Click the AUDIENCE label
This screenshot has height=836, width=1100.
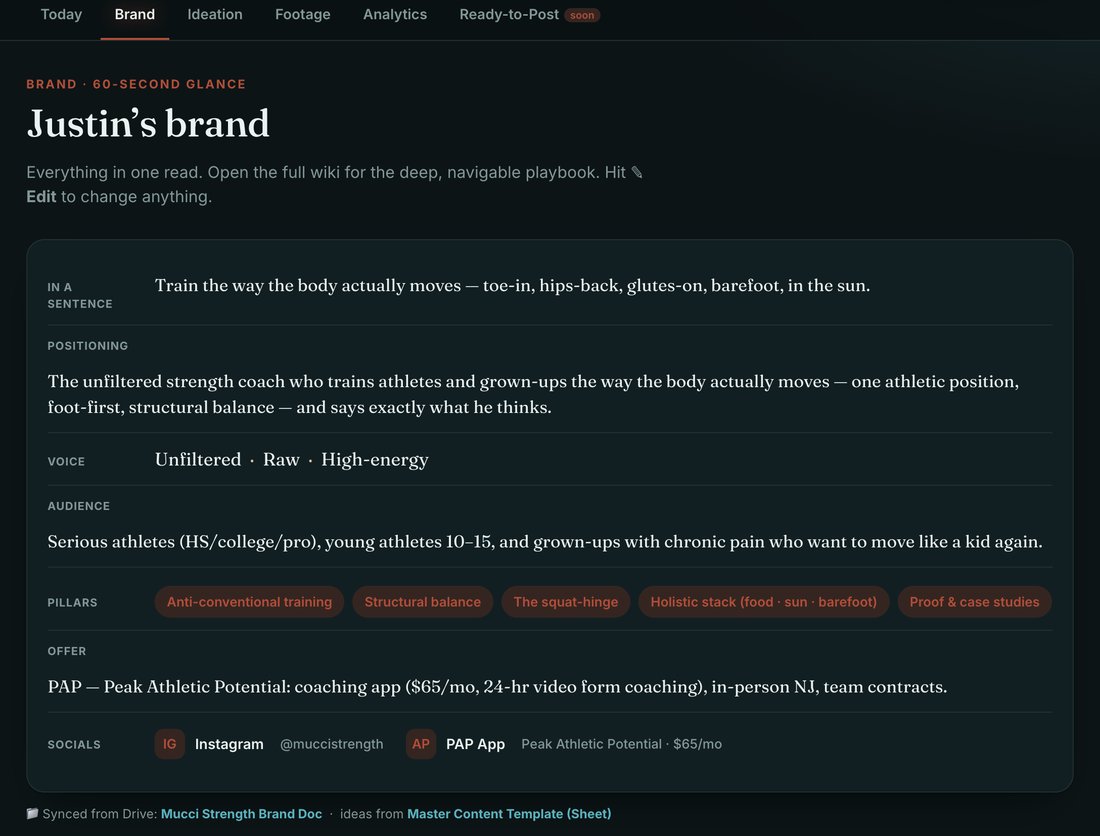click(x=79, y=506)
